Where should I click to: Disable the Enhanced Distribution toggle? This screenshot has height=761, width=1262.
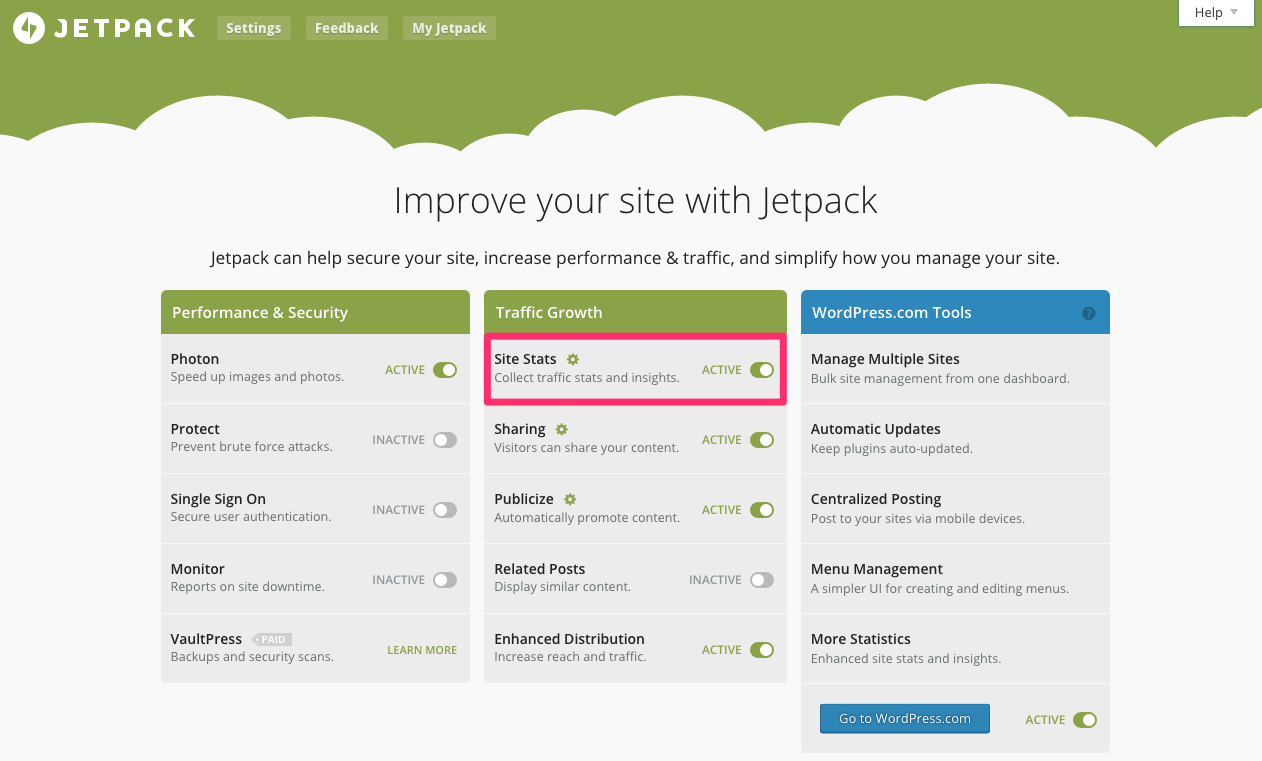762,650
